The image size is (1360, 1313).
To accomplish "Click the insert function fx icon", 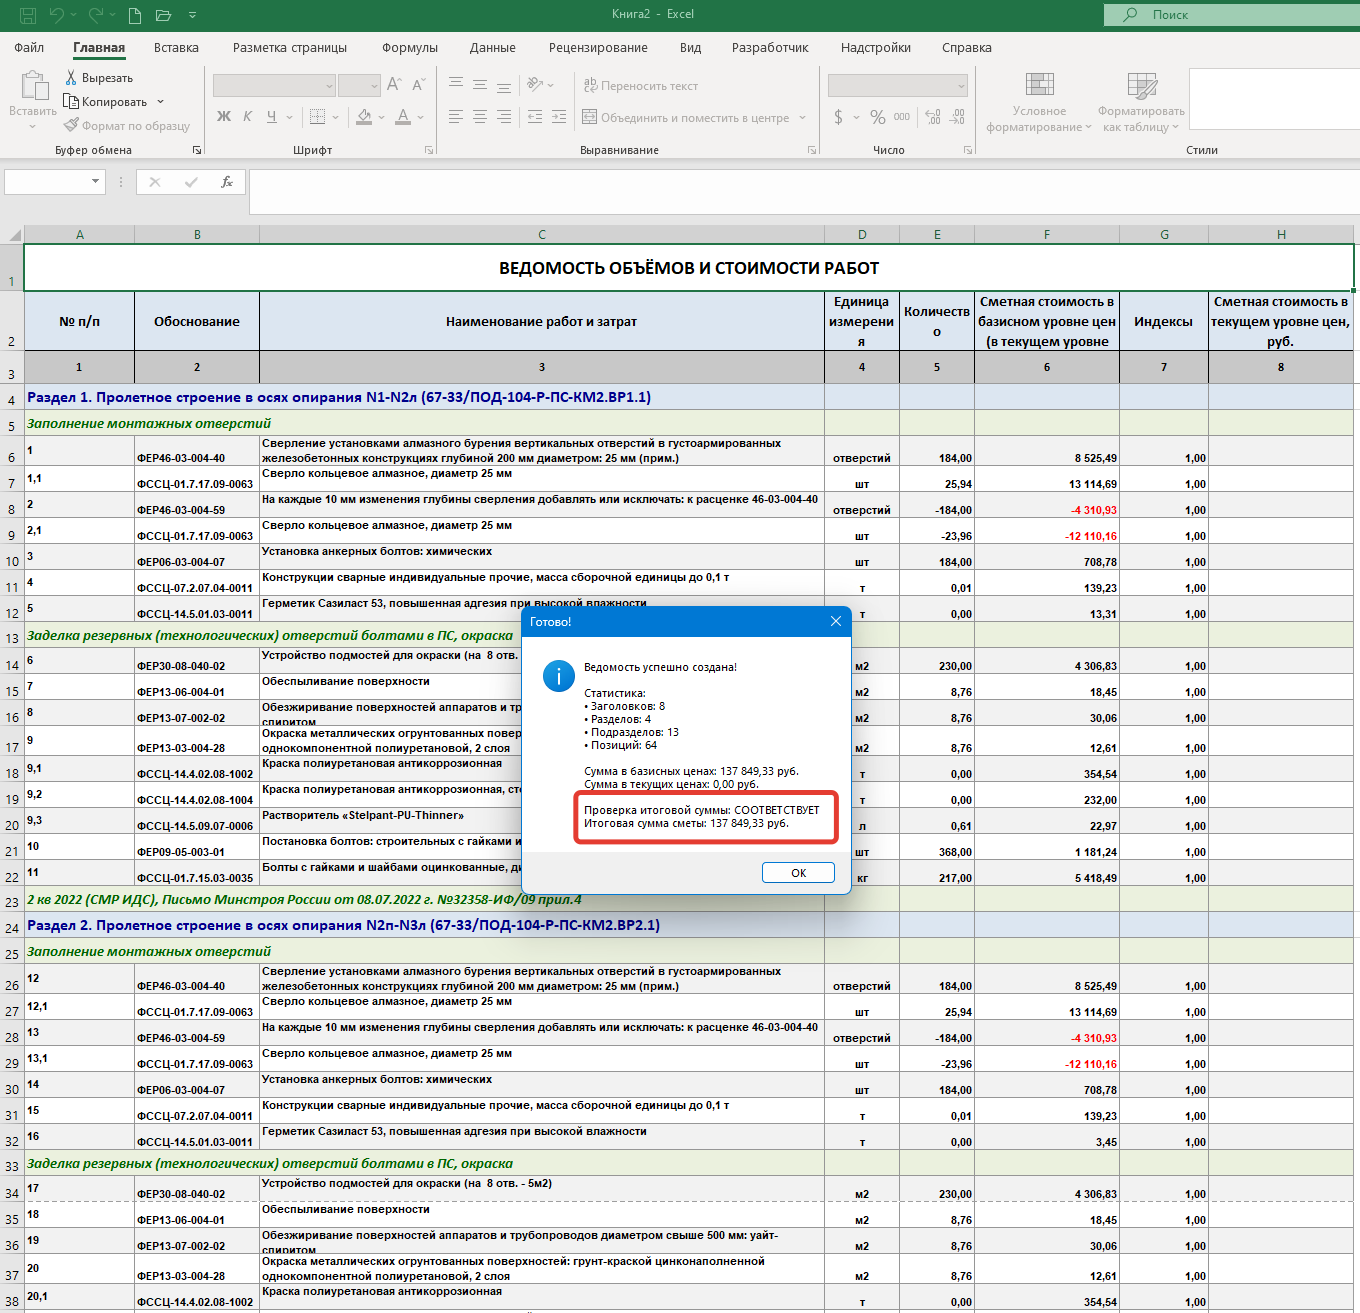I will (227, 182).
